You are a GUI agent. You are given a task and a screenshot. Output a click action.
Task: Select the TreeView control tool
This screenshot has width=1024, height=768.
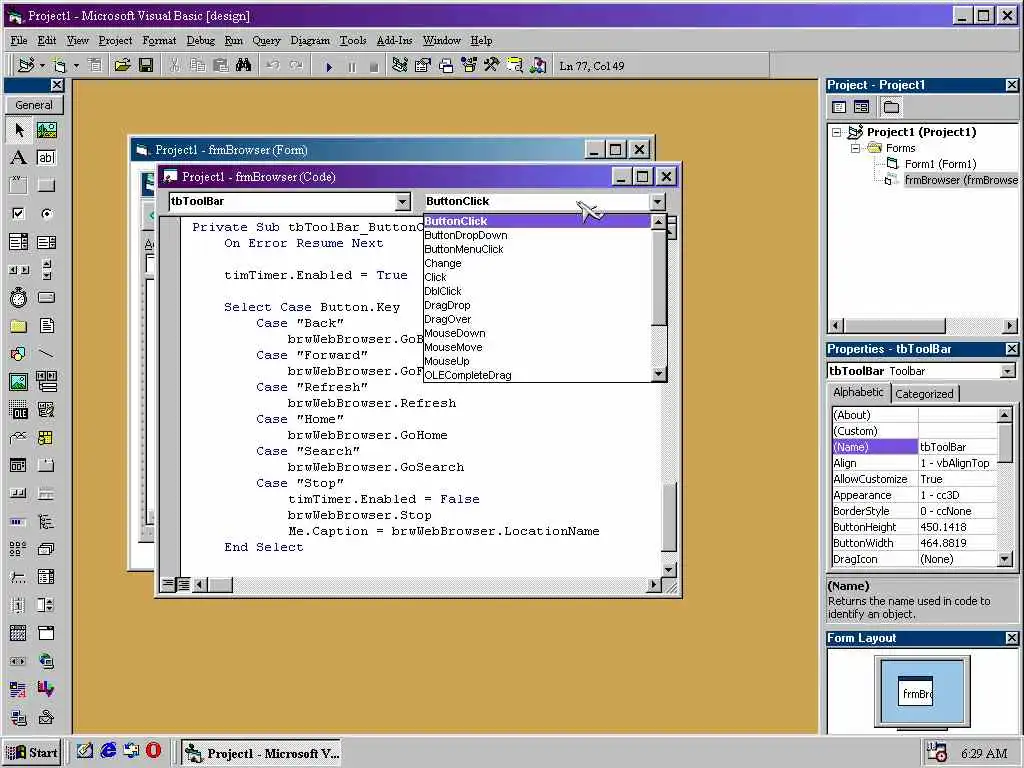click(x=46, y=521)
